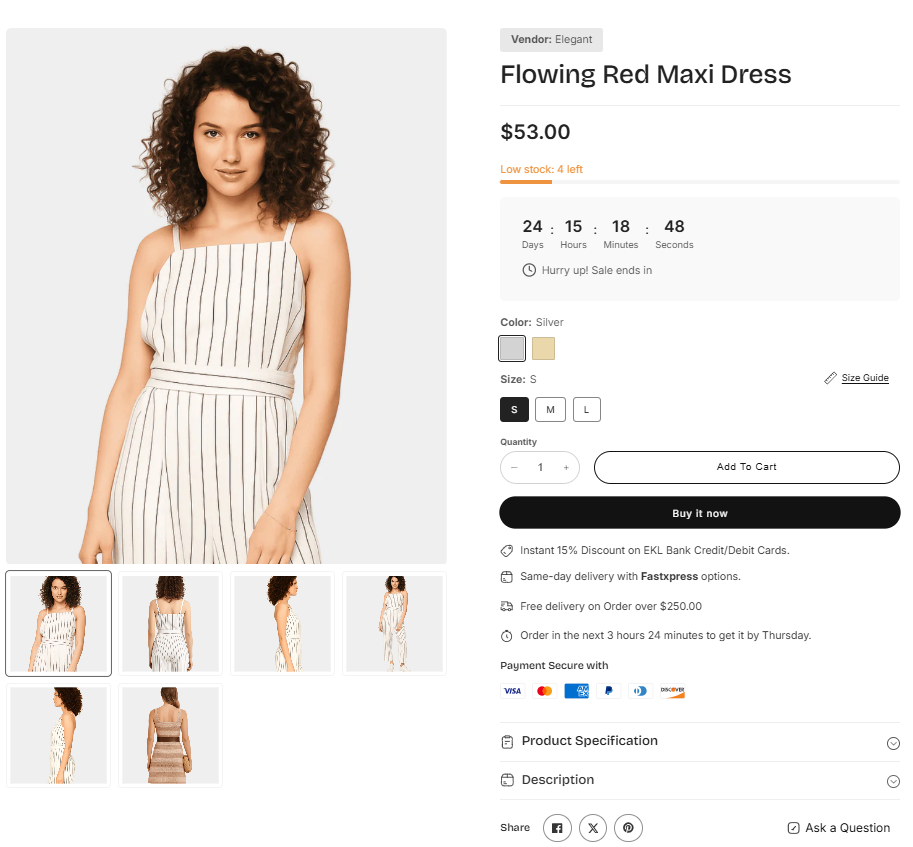
Task: Click the Mastercard payment icon
Action: [544, 691]
